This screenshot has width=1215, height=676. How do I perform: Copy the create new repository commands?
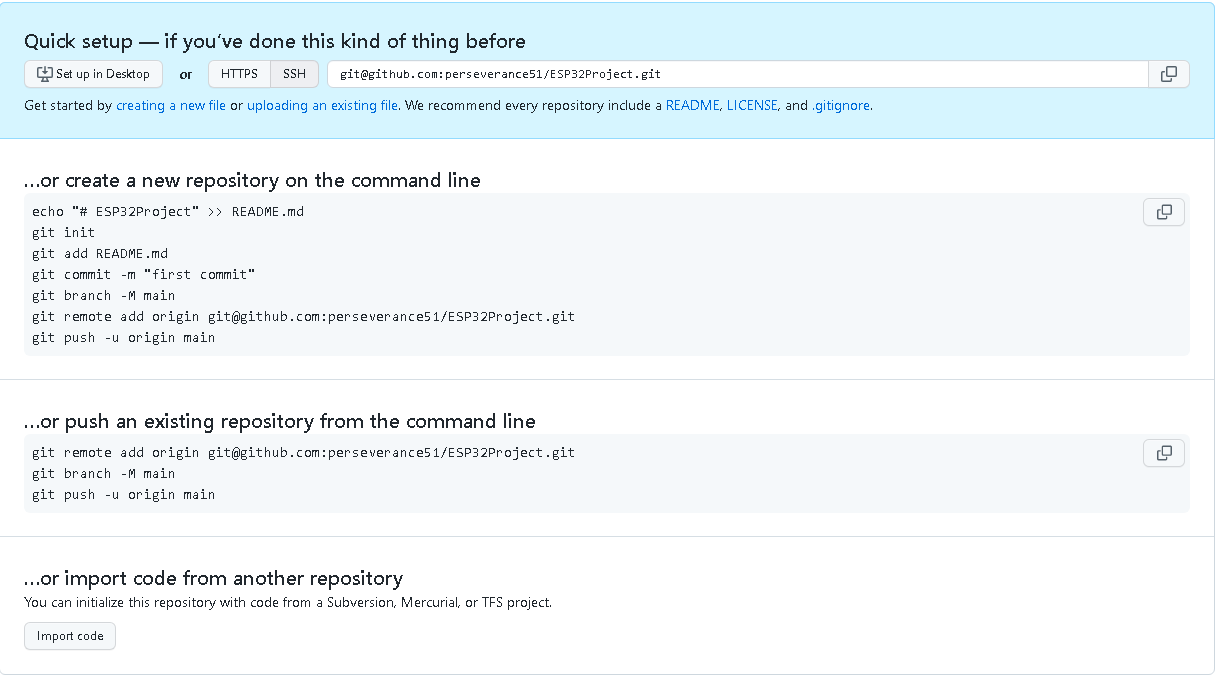pos(1163,212)
